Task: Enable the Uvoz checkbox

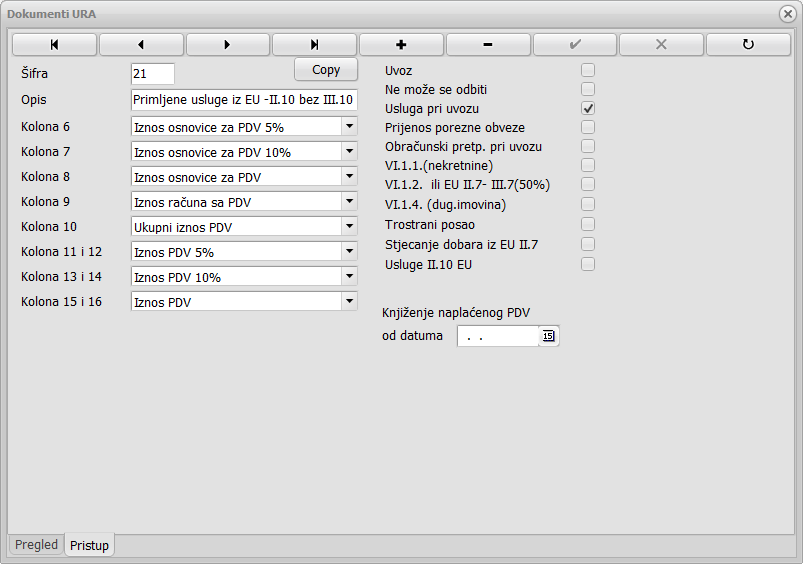Action: pos(588,70)
